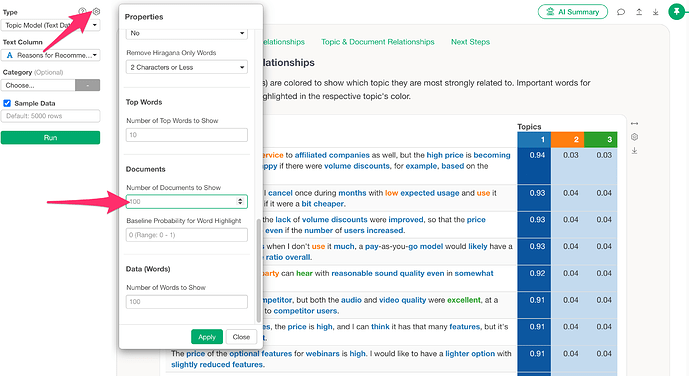The width and height of the screenshot is (689, 376).
Task: Open the comment bubble icon
Action: 621,12
